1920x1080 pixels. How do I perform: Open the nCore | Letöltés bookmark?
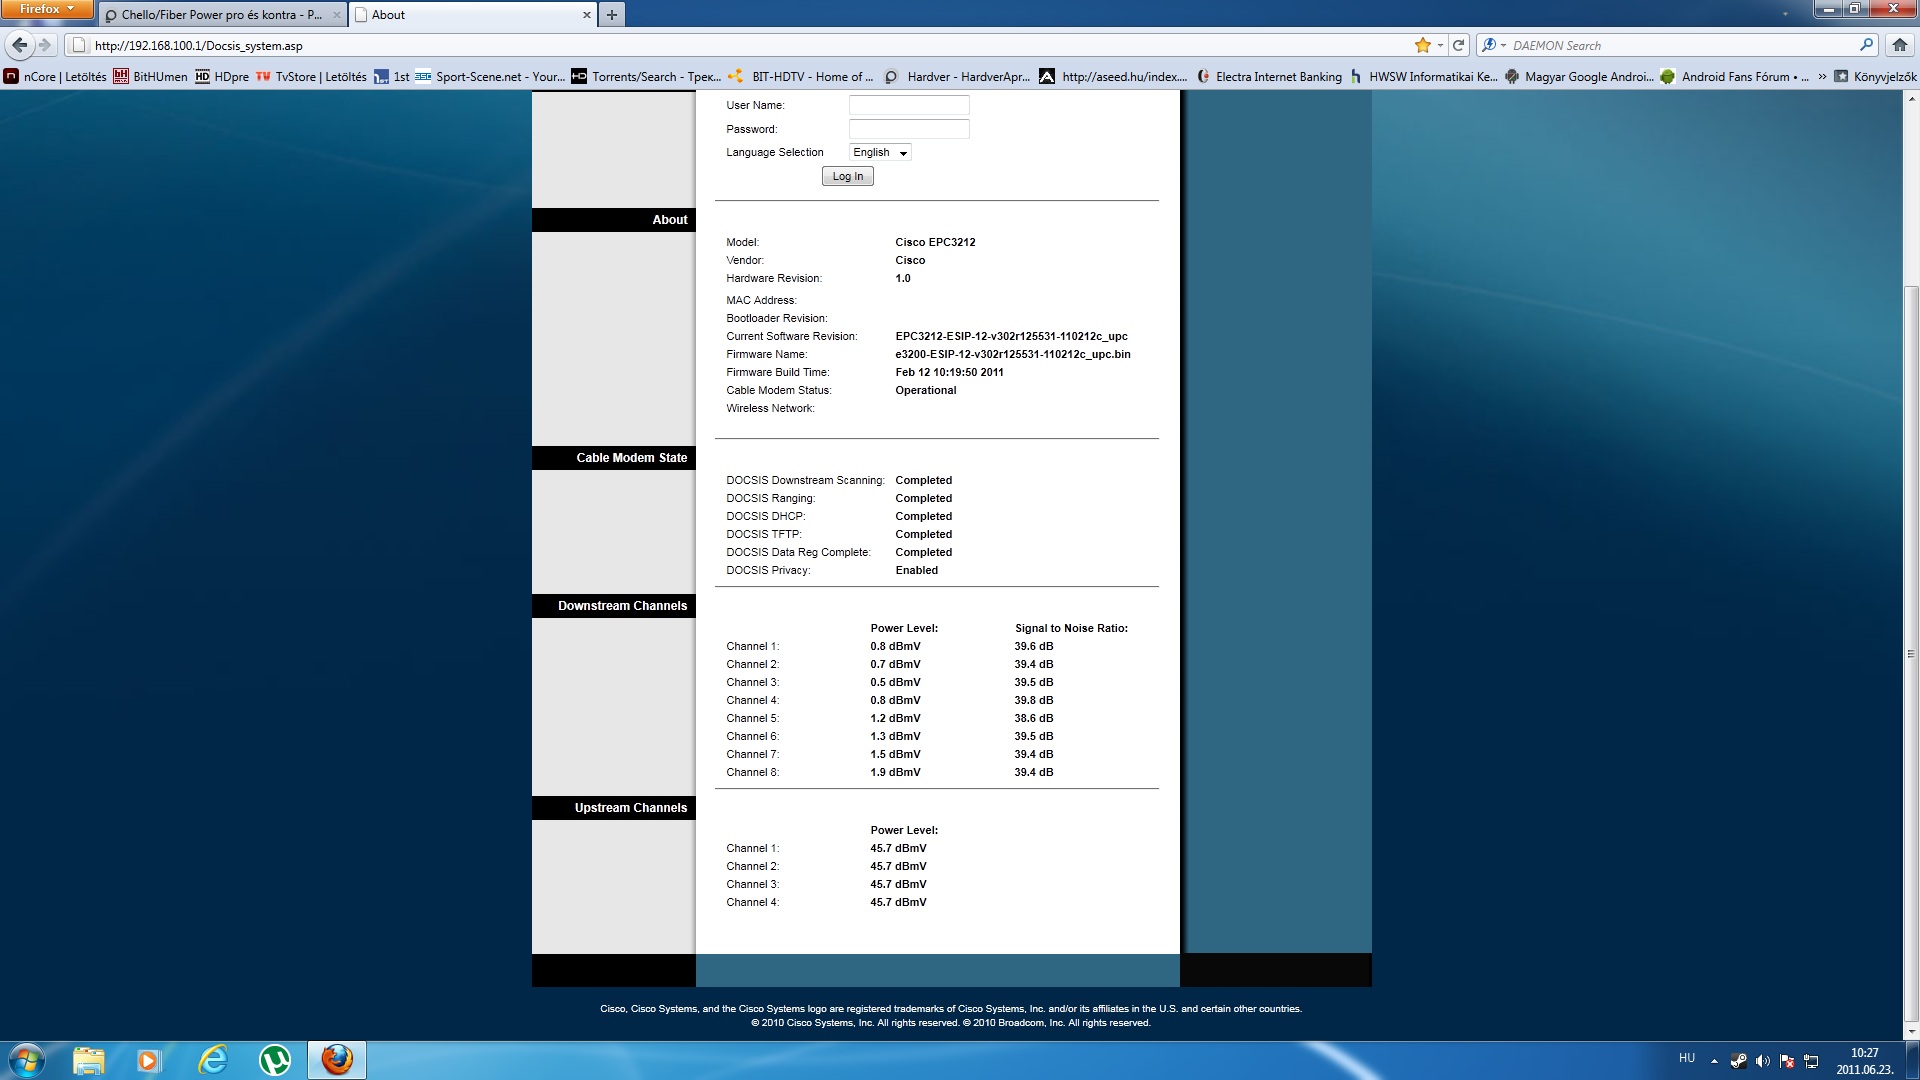pyautogui.click(x=55, y=76)
